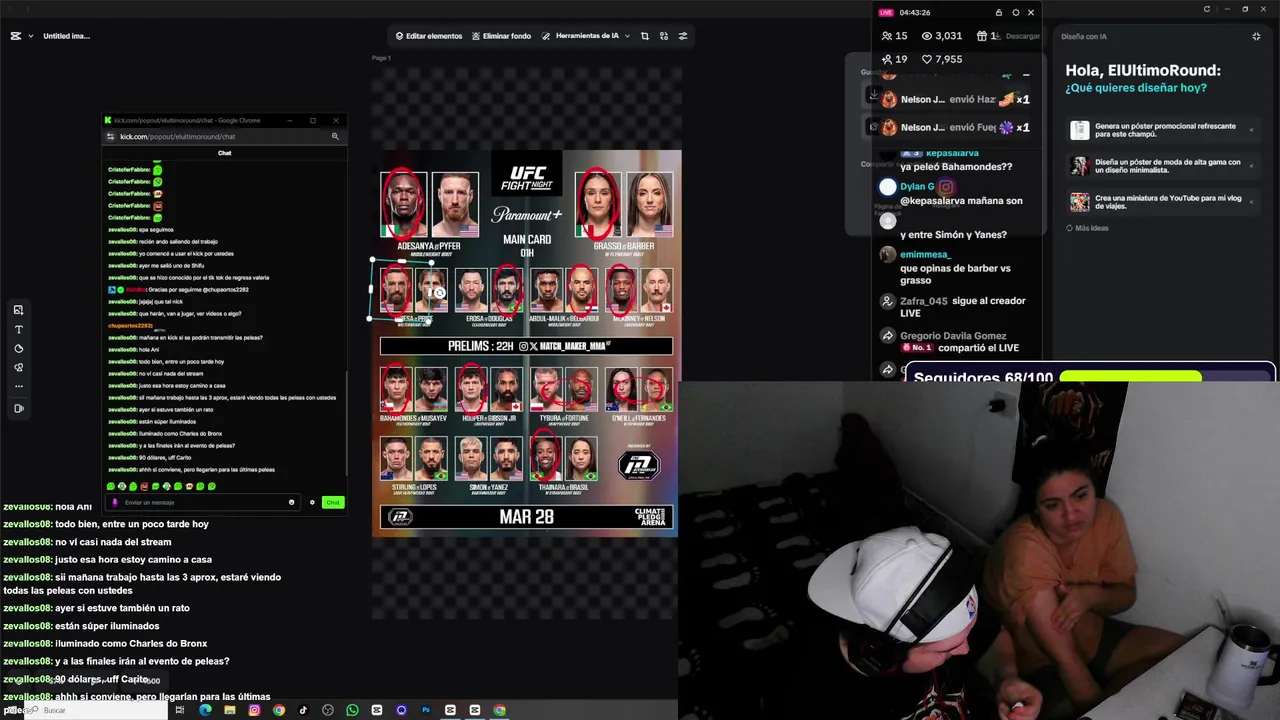This screenshot has width=1280, height=720.
Task: Open the chat settings gear beside the Chat button
Action: coord(312,502)
